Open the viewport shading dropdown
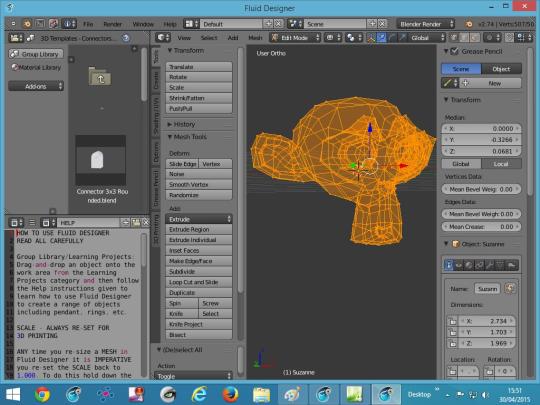The height and width of the screenshot is (405, 540). click(x=333, y=38)
